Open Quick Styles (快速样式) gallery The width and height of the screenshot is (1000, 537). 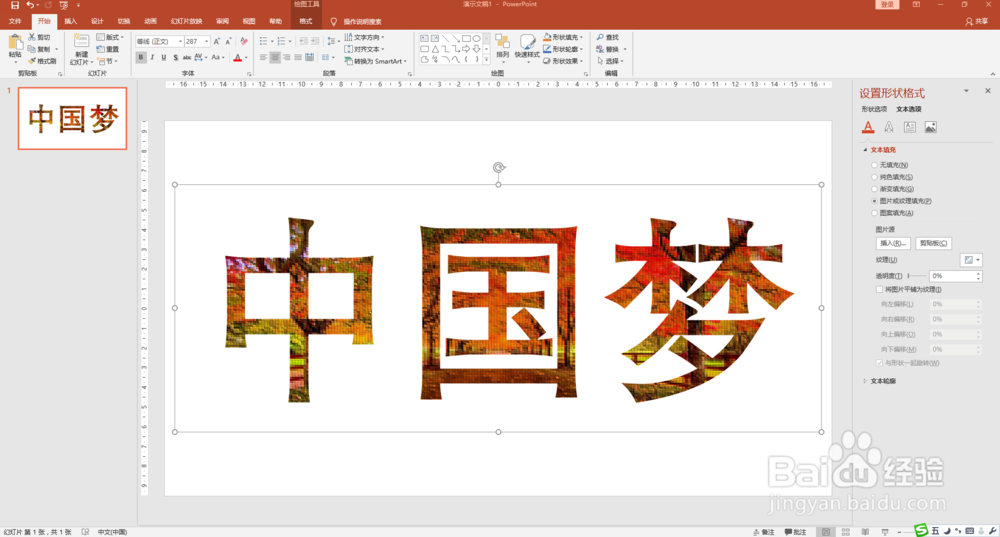(x=527, y=48)
